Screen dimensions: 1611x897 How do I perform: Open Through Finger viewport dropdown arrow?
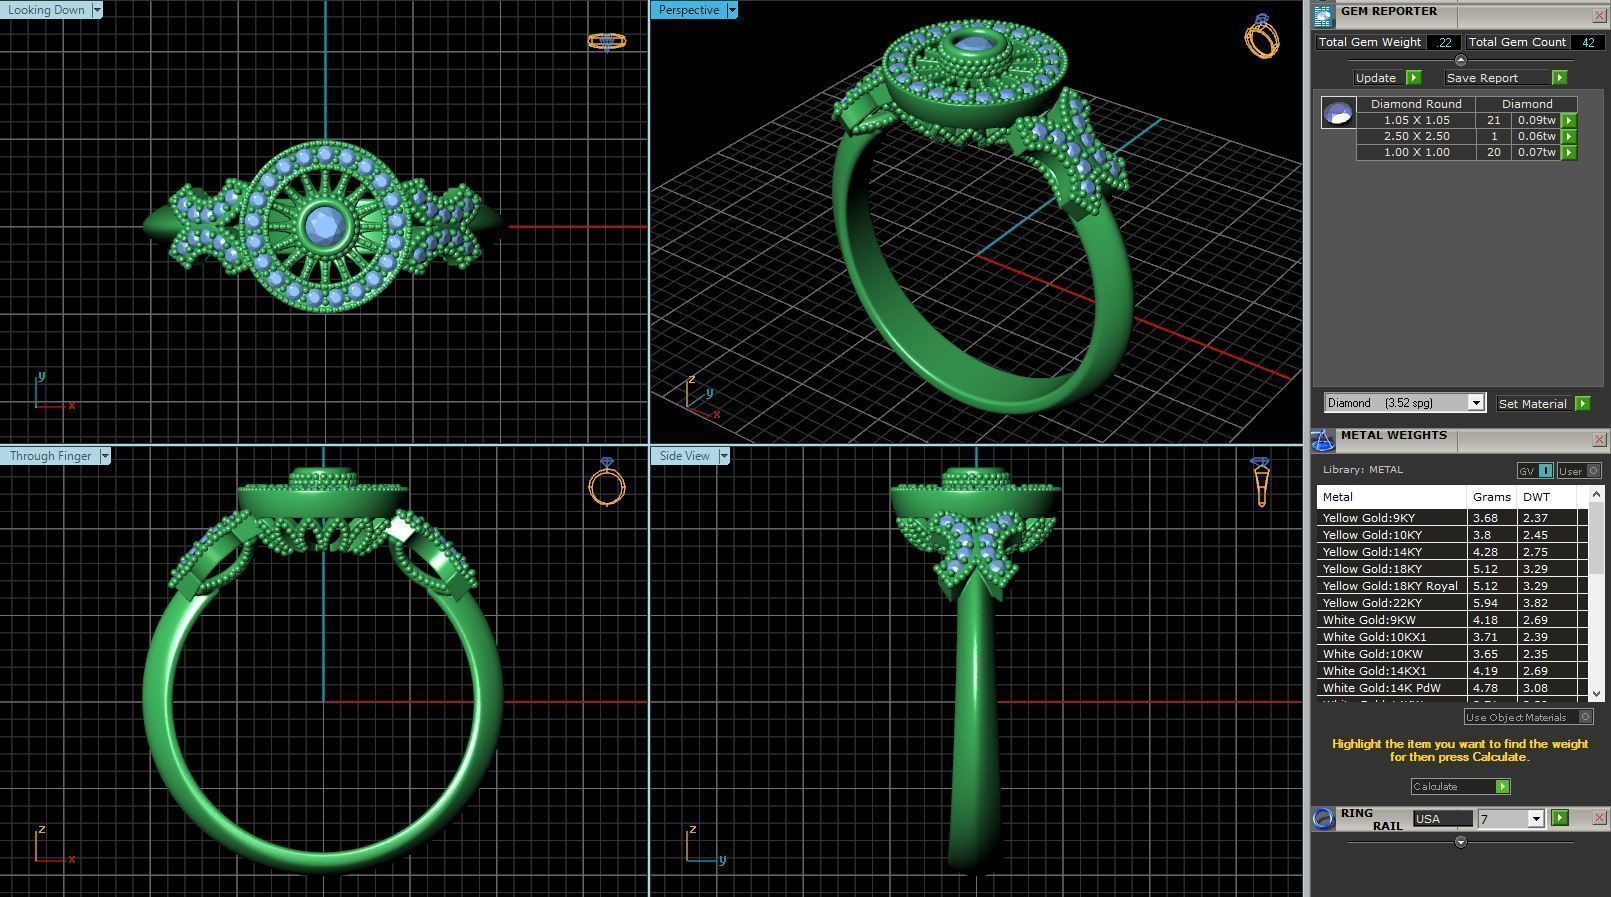click(x=104, y=456)
